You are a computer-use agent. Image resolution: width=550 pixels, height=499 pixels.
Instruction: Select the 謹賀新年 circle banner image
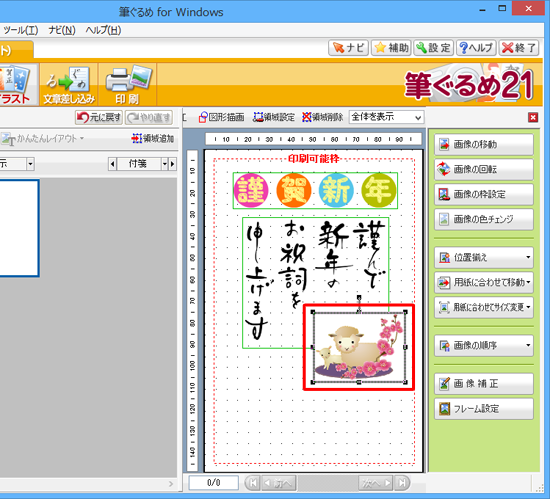pyautogui.click(x=315, y=190)
